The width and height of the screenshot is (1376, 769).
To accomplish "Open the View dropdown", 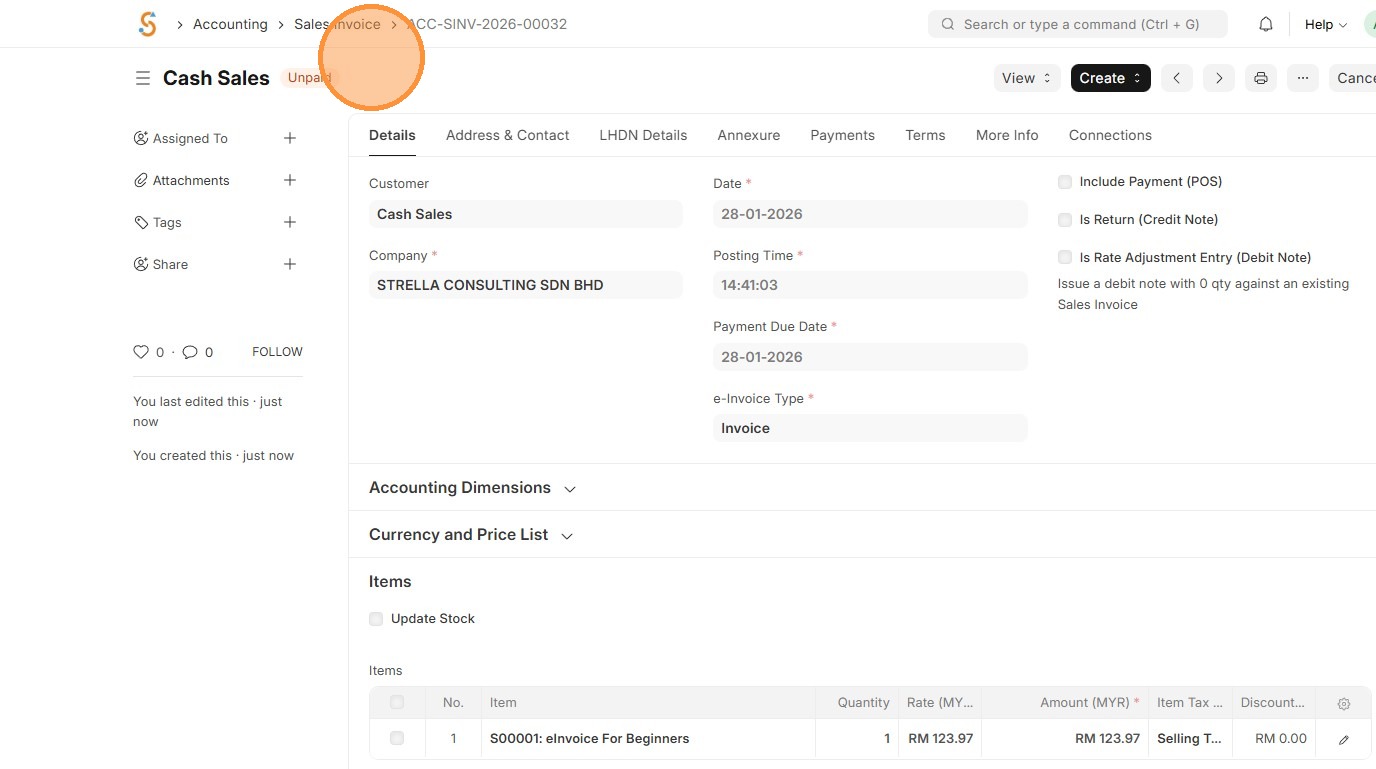I will tap(1026, 78).
